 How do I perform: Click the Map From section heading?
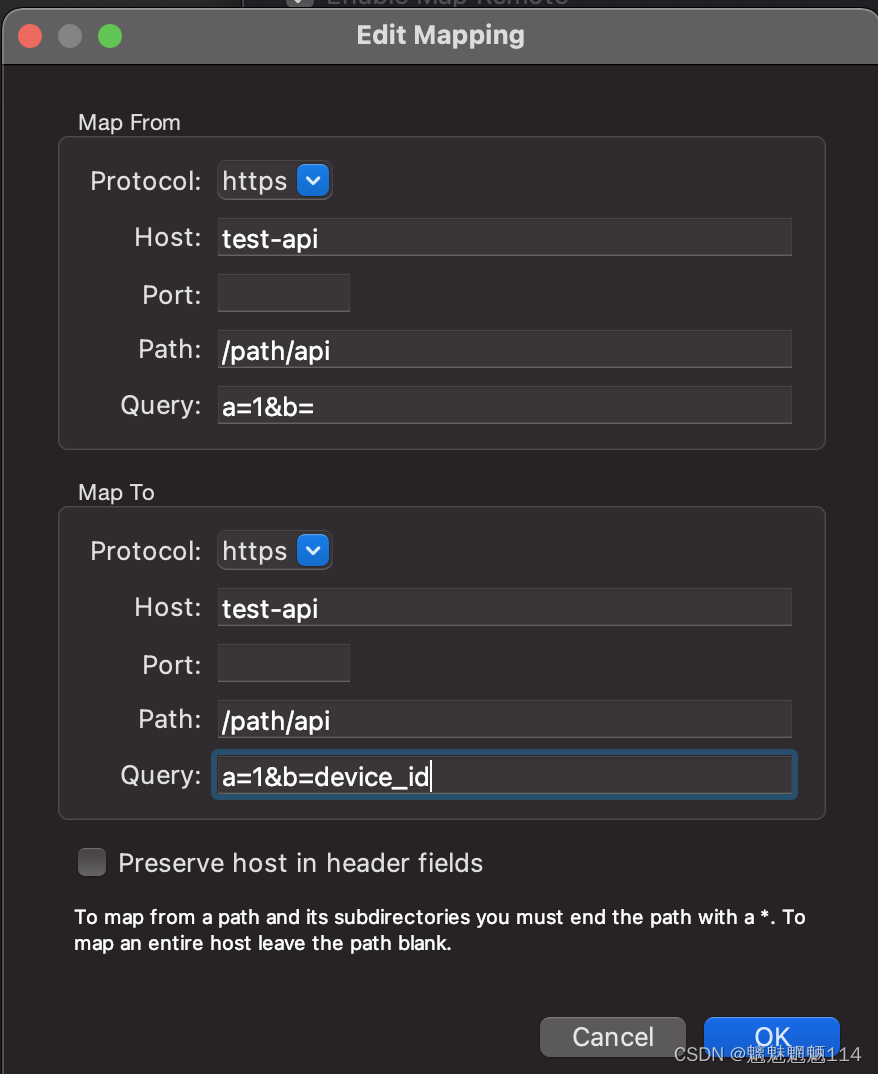[128, 122]
